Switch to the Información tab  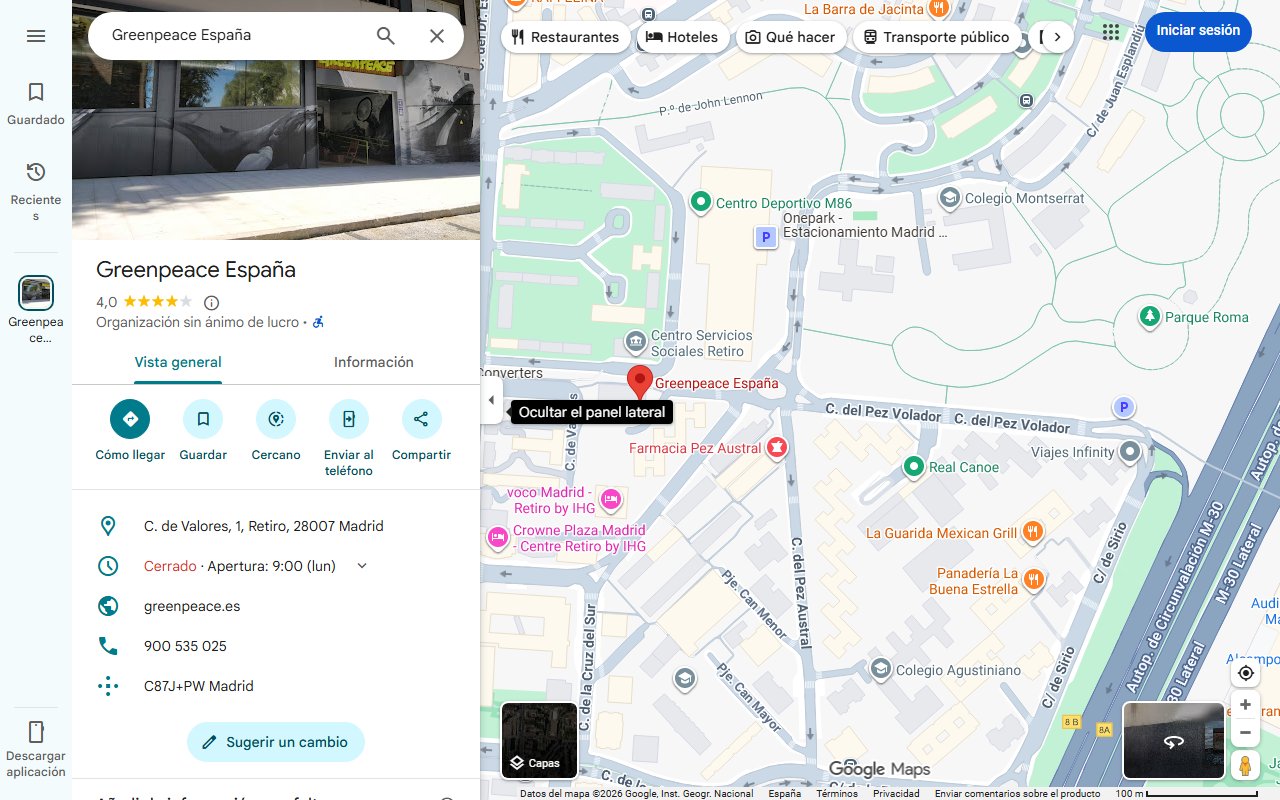(x=374, y=362)
